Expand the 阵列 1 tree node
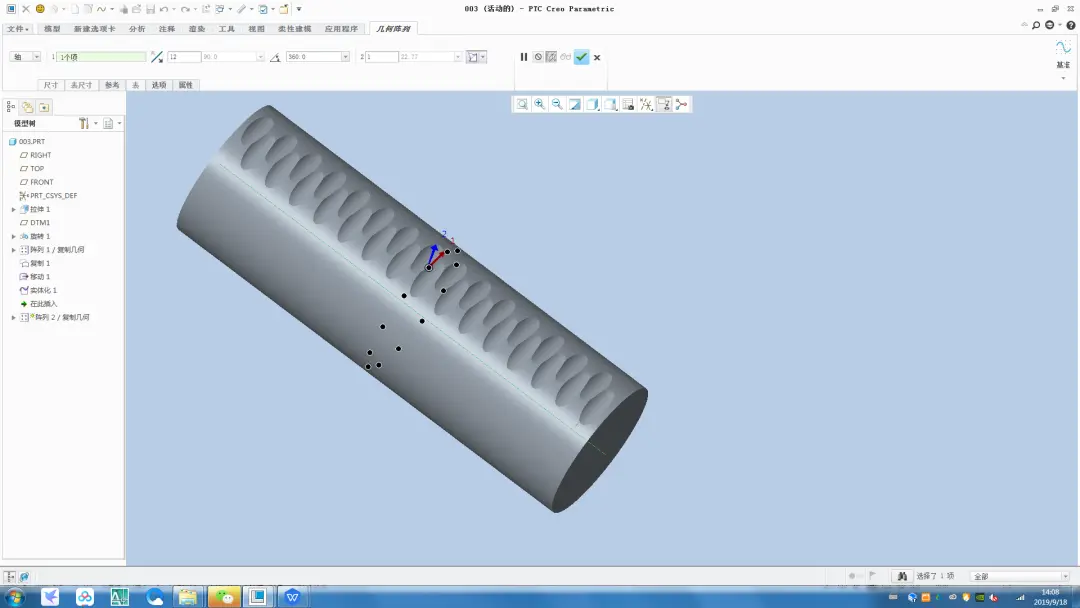 click(x=13, y=250)
